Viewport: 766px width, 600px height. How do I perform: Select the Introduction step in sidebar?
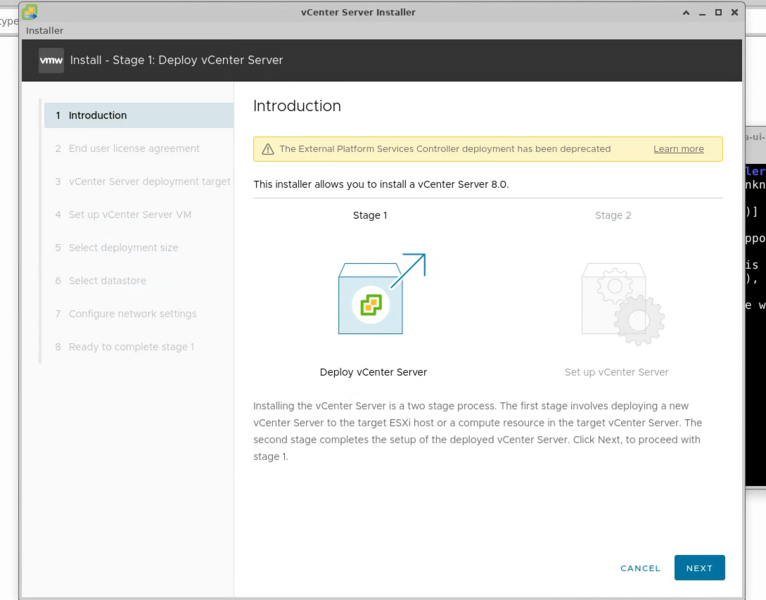139,115
